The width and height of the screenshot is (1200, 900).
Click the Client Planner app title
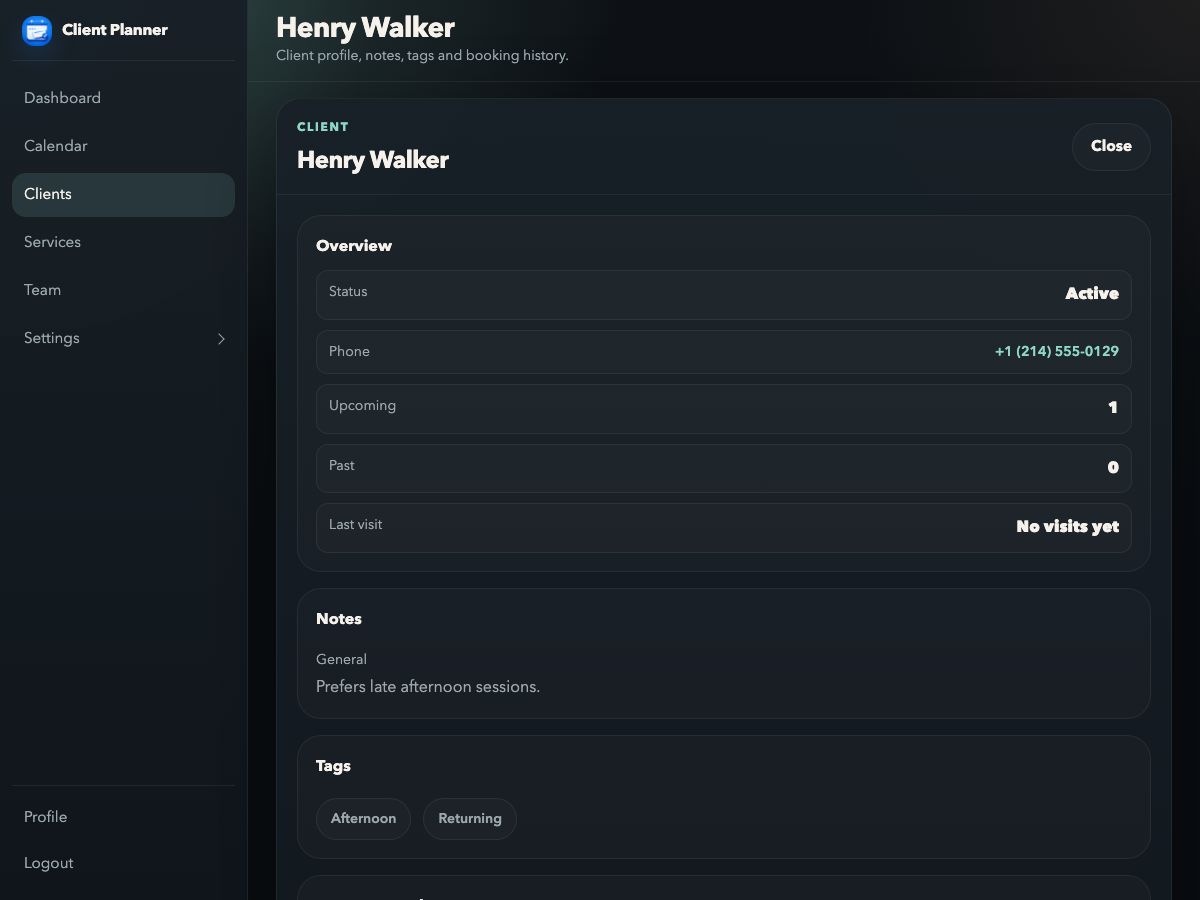click(x=115, y=30)
